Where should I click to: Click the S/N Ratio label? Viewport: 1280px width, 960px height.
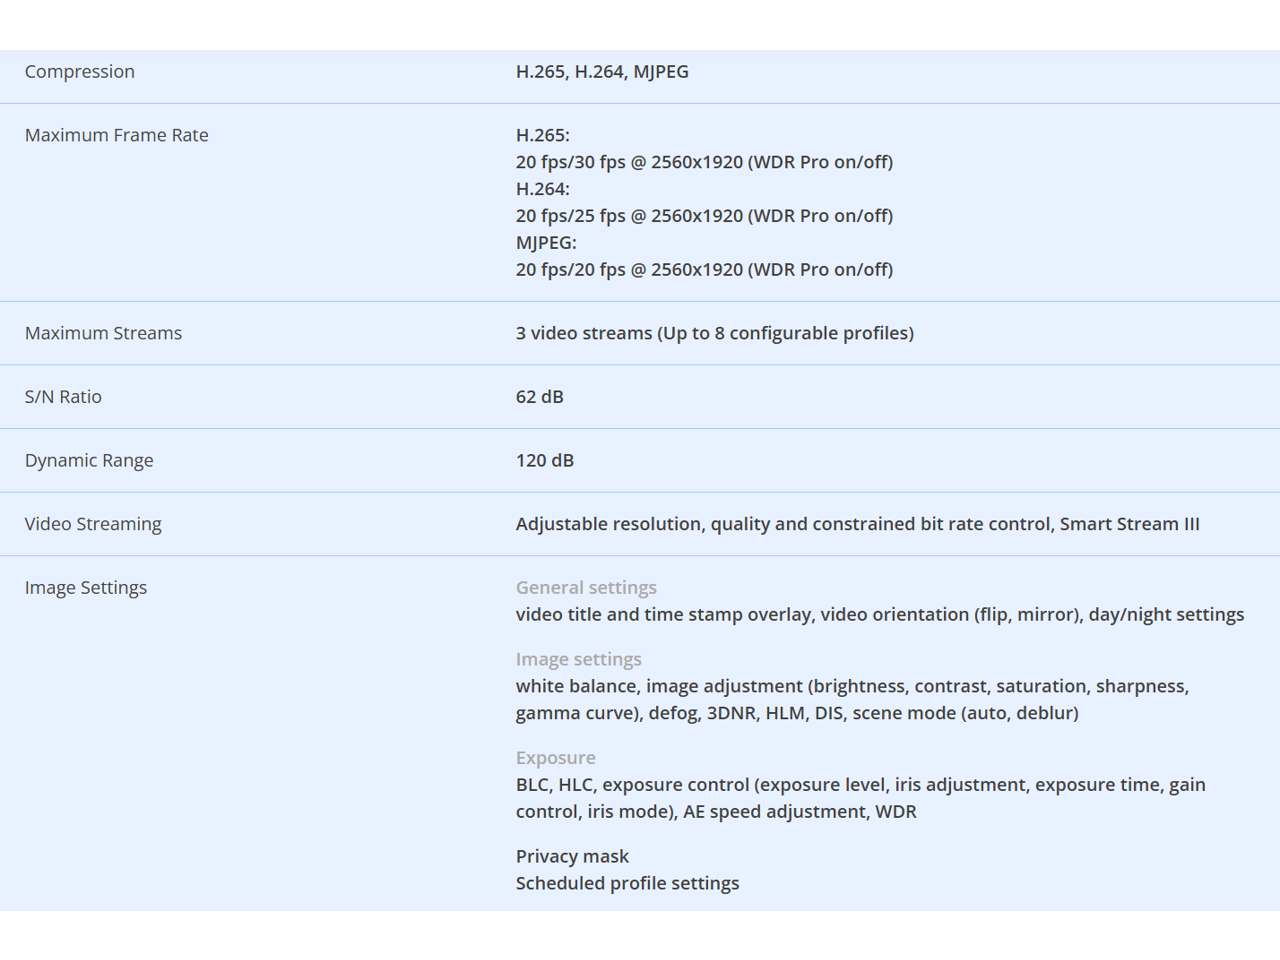click(63, 397)
